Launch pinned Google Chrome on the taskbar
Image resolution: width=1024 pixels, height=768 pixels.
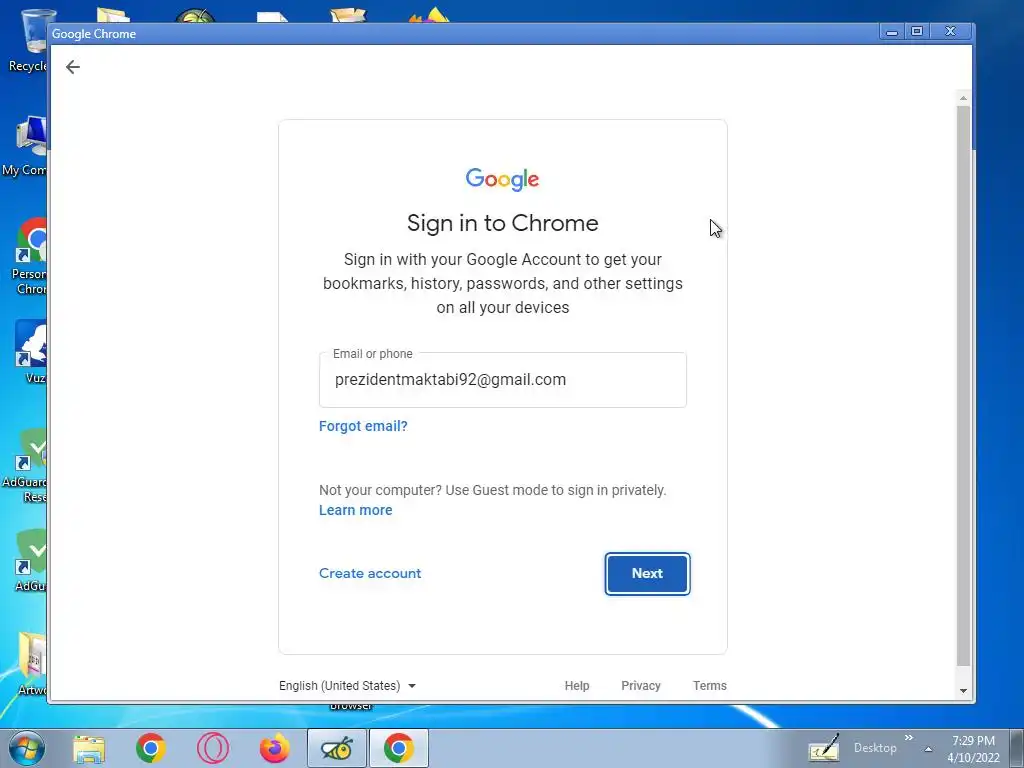coord(151,748)
